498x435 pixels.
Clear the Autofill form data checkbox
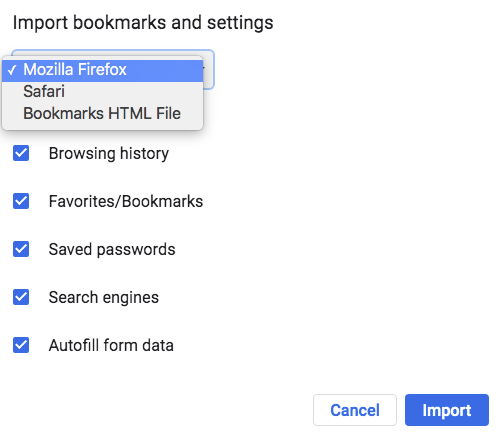[x=21, y=345]
